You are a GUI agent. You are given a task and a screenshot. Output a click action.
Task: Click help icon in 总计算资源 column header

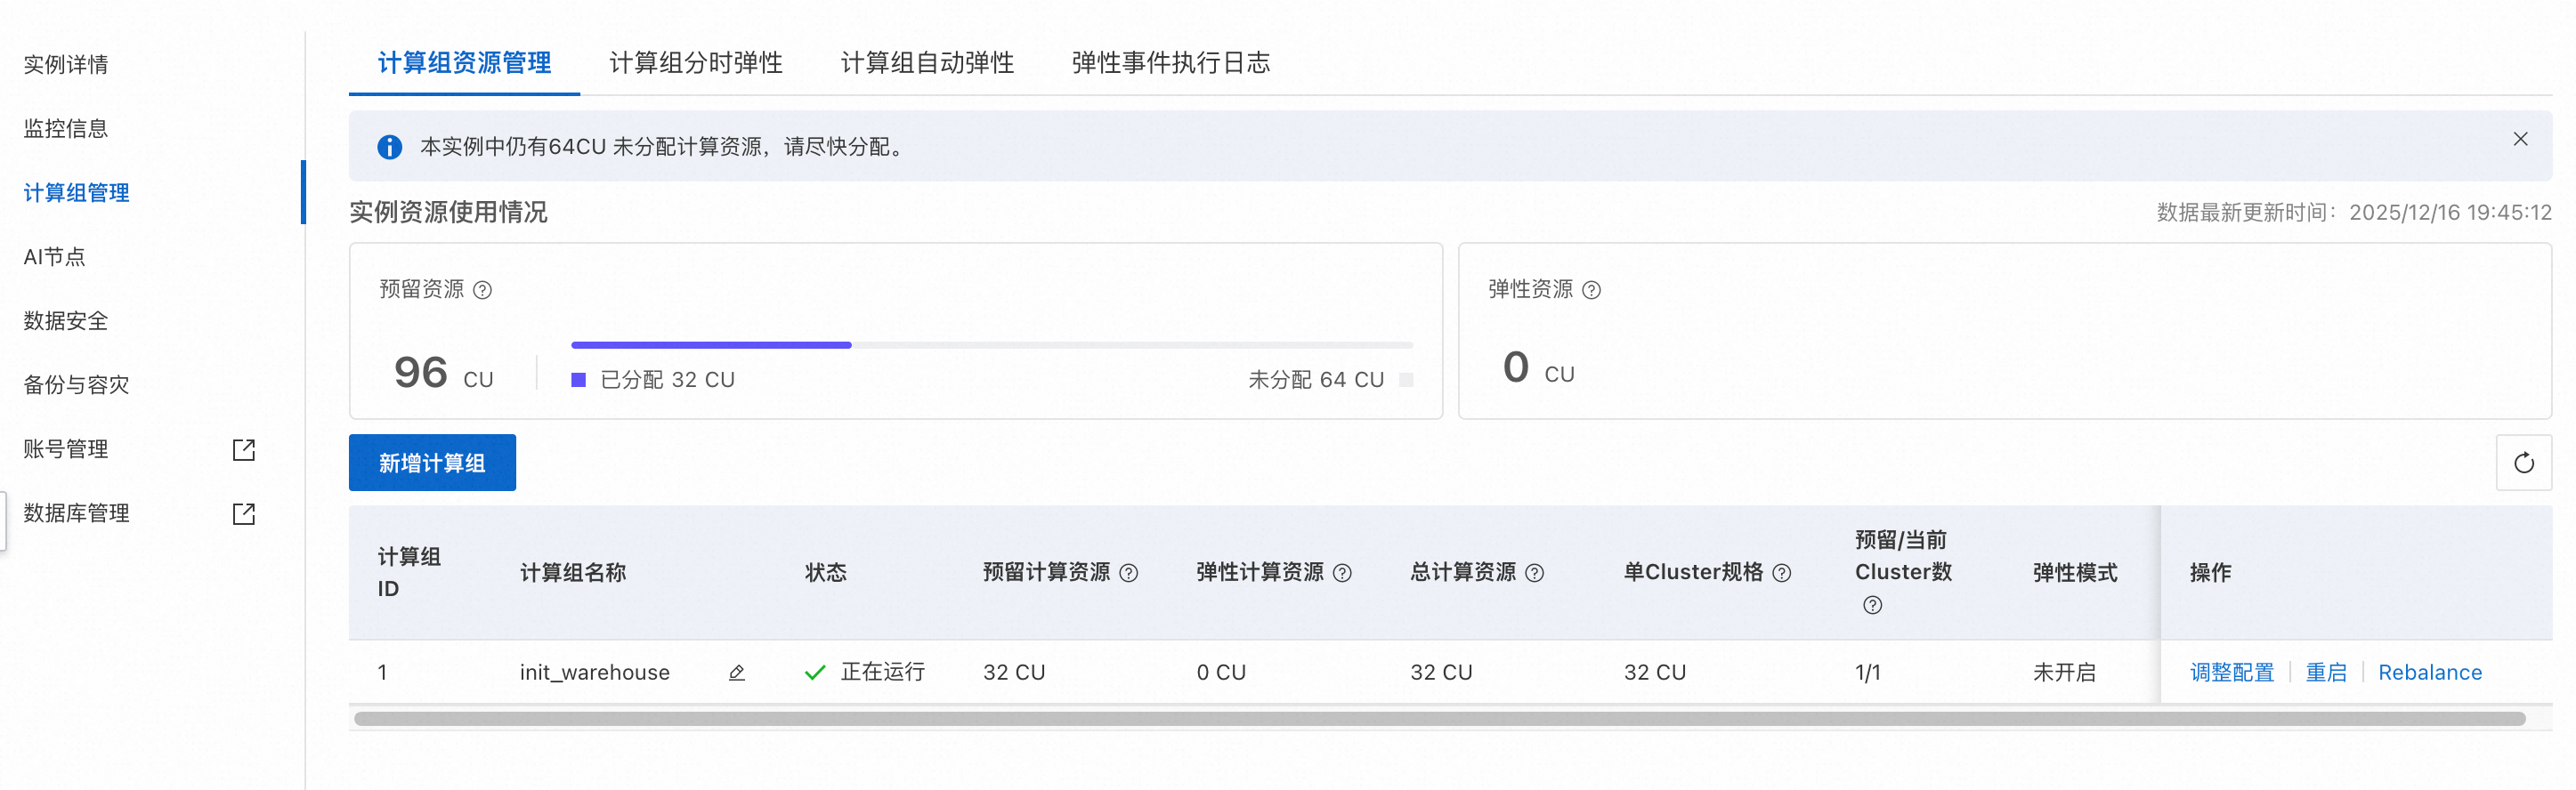point(1534,573)
